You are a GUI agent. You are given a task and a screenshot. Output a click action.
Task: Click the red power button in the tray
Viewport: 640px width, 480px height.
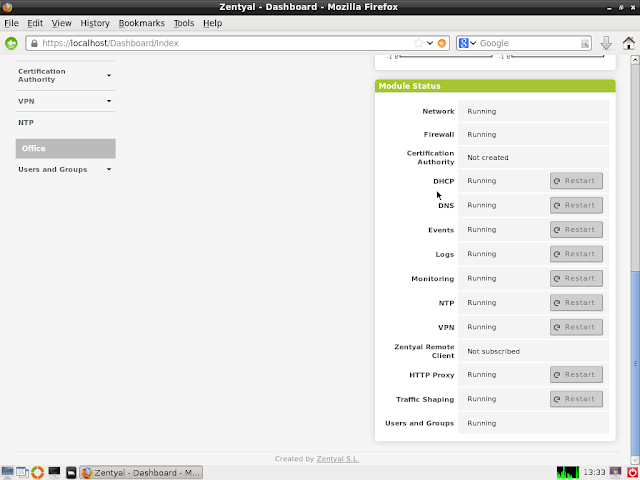632,472
